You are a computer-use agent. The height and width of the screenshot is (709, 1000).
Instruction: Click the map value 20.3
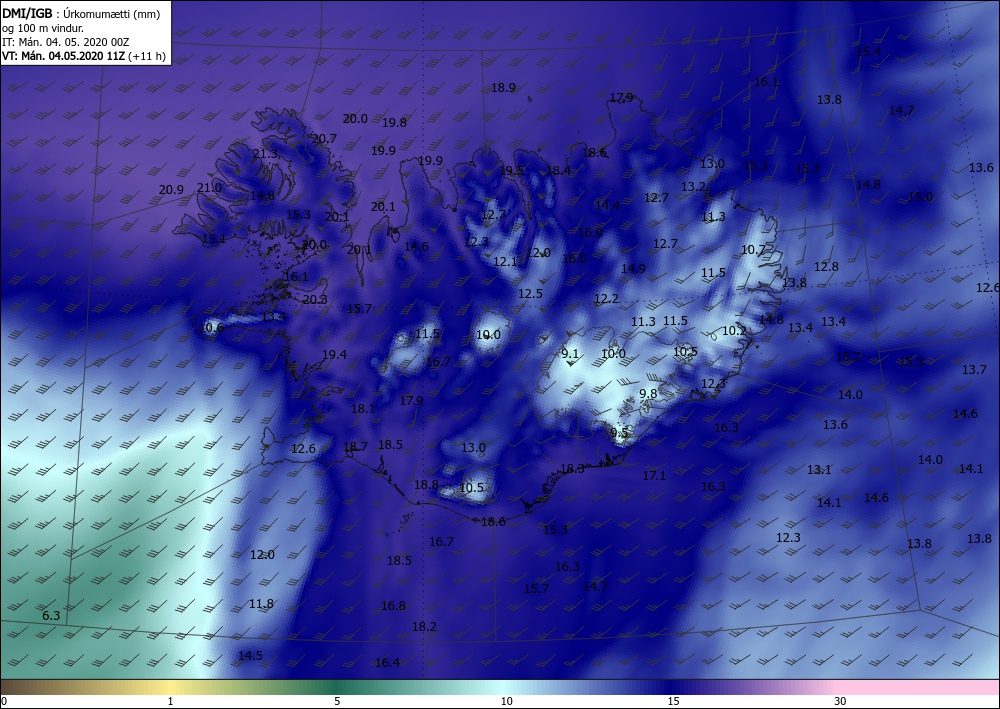[x=314, y=300]
